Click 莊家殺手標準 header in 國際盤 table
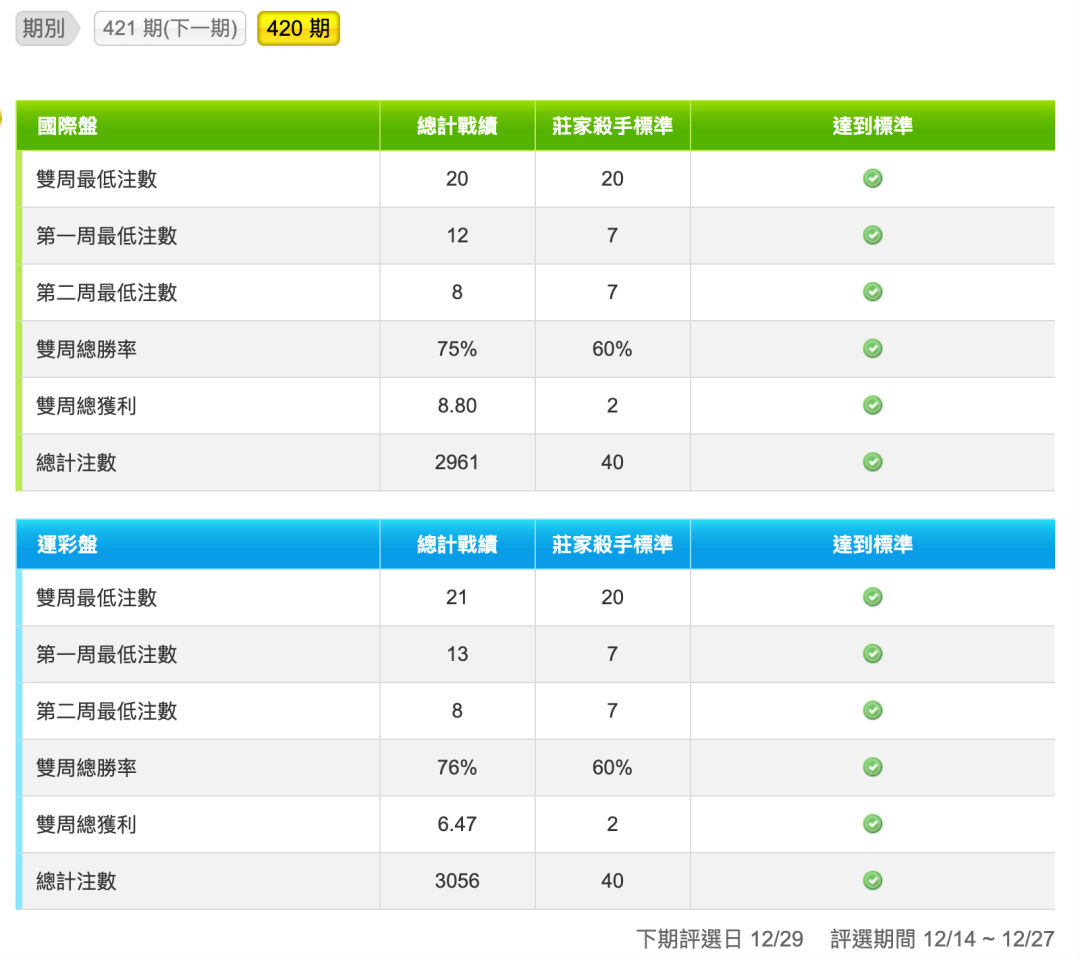The height and width of the screenshot is (960, 1080). pyautogui.click(x=612, y=126)
